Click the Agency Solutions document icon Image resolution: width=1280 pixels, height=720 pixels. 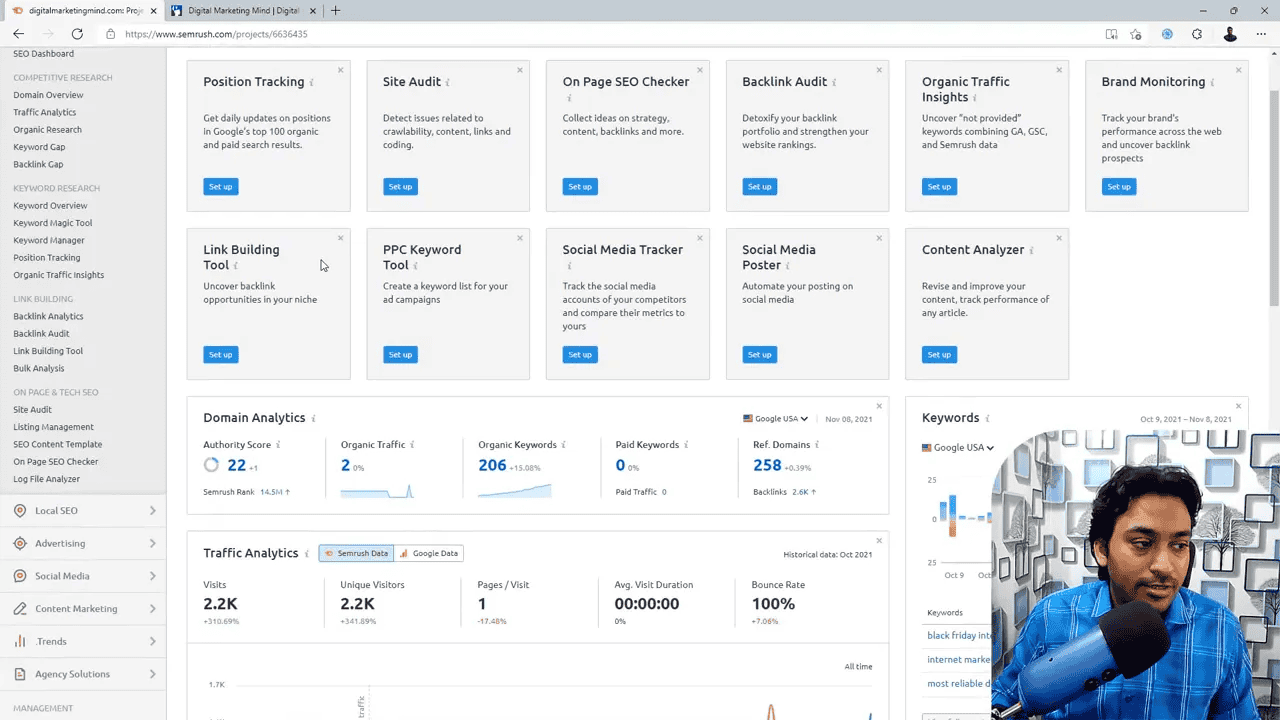[18, 673]
